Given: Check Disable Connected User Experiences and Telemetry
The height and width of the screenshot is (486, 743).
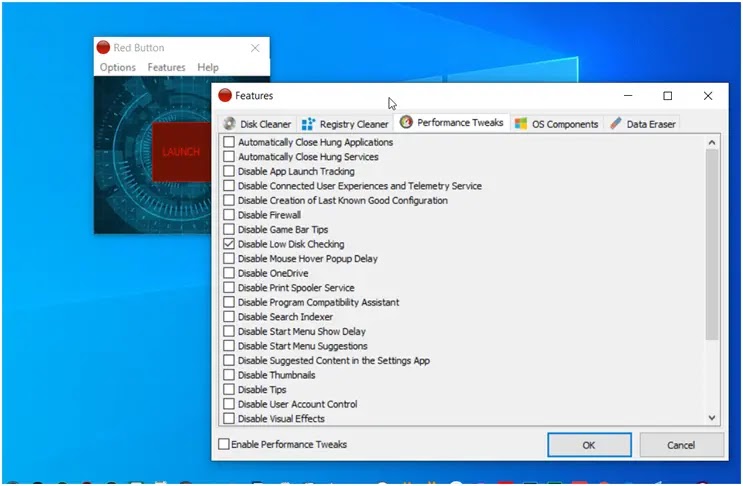Looking at the screenshot, I should point(229,186).
